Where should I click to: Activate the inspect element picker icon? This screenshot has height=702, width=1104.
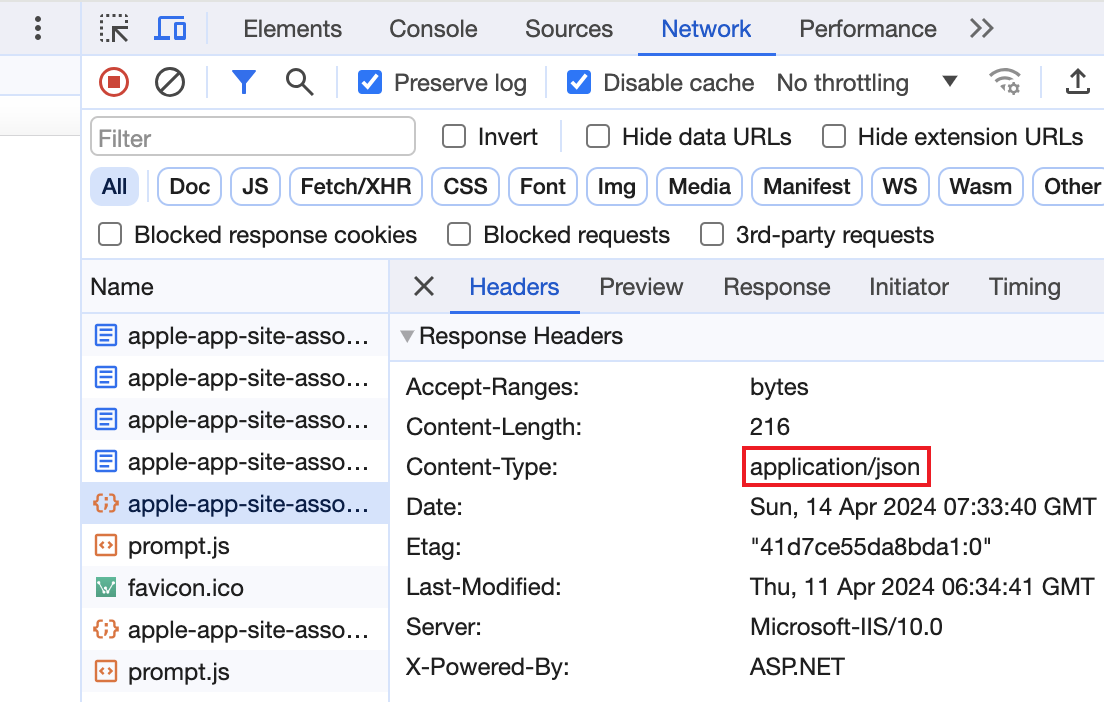click(x=114, y=29)
